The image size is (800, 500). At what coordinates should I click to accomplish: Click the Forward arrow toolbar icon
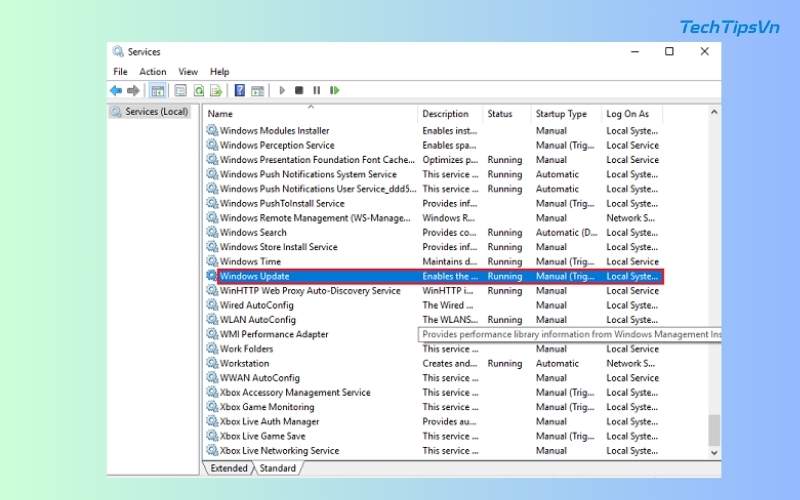133,91
